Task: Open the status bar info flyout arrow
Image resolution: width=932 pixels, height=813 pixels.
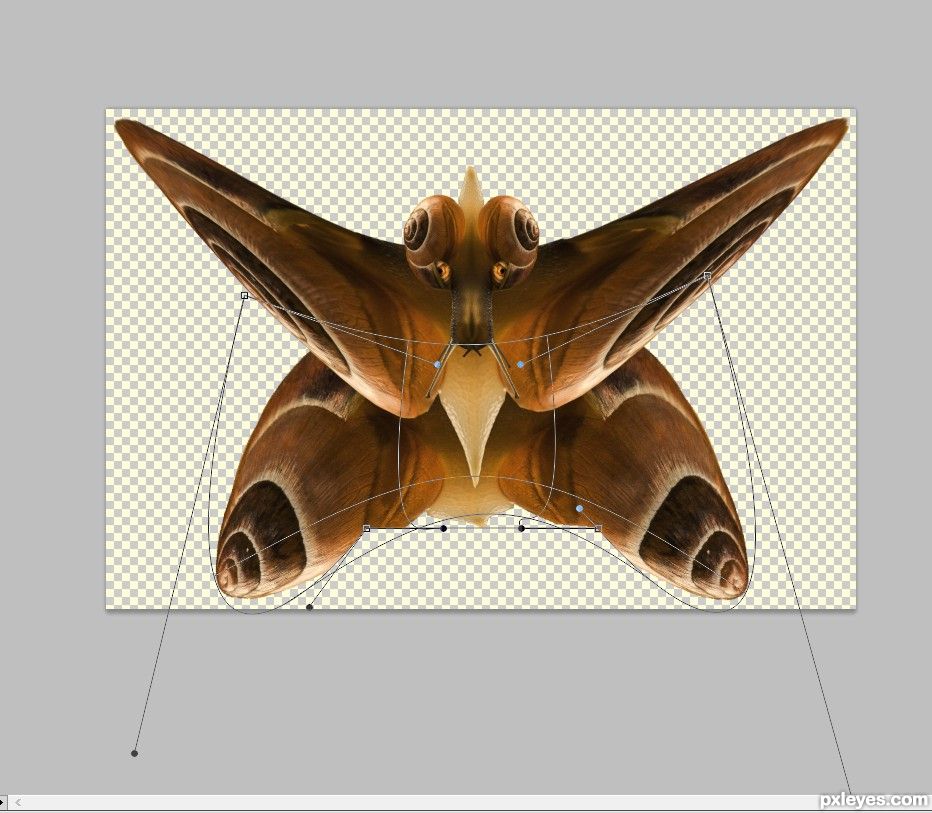Action: point(3,802)
